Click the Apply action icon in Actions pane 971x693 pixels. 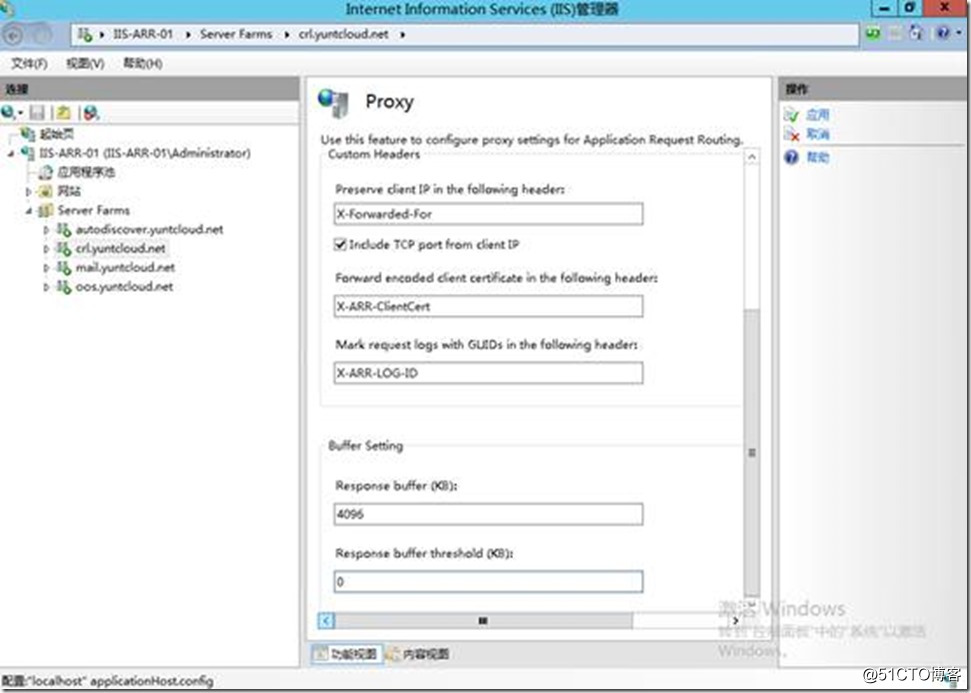tap(791, 115)
